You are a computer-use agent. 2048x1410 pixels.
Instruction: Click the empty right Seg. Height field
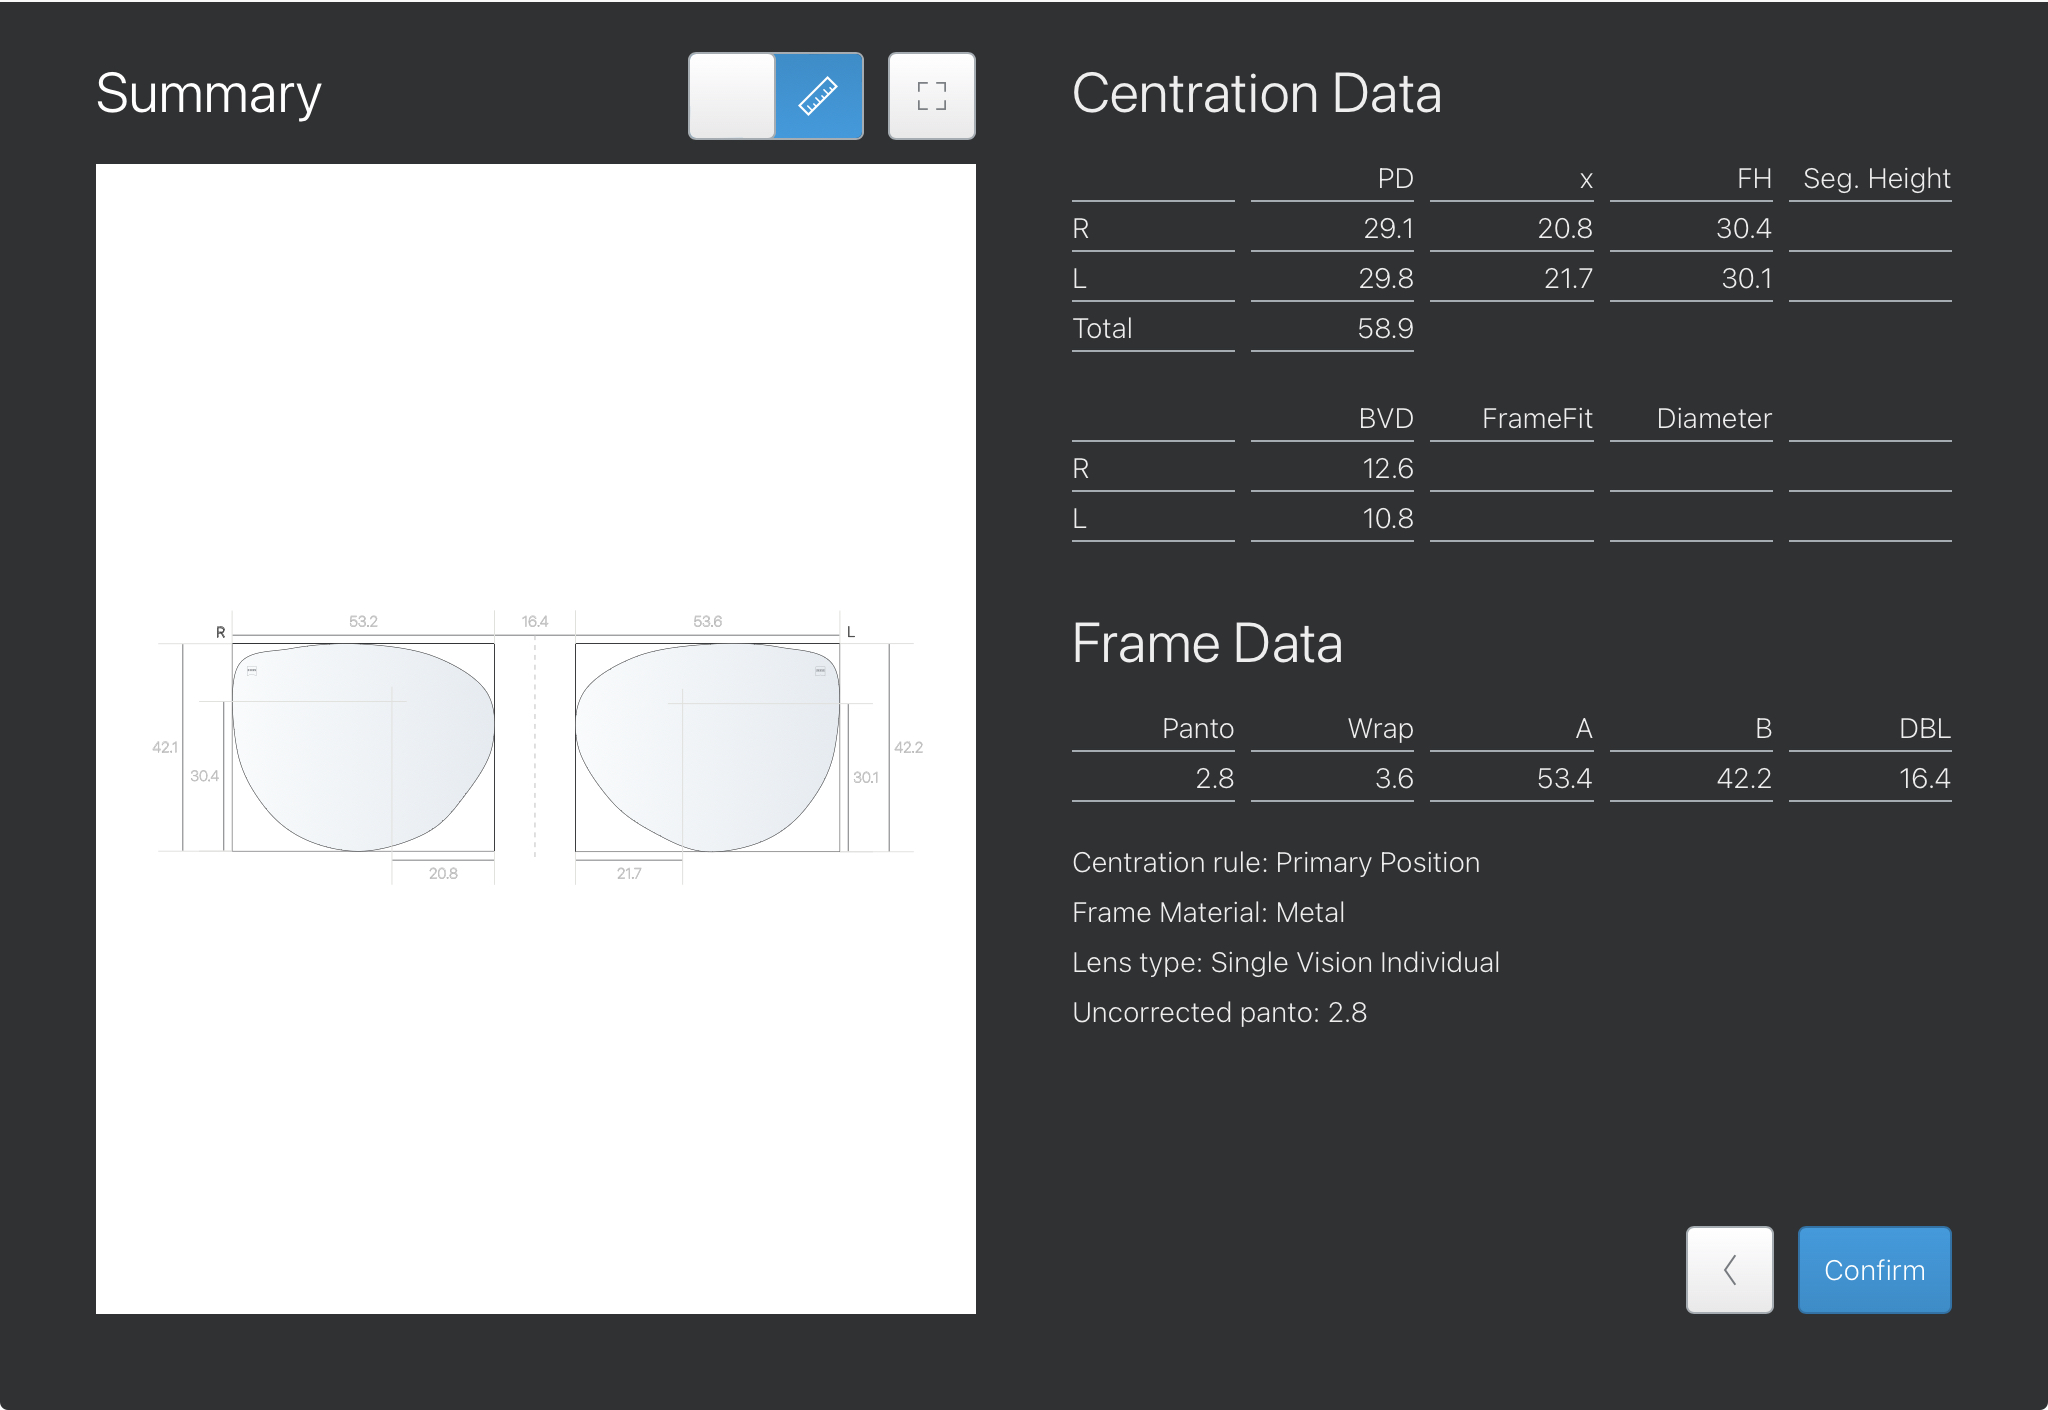[x=1870, y=228]
